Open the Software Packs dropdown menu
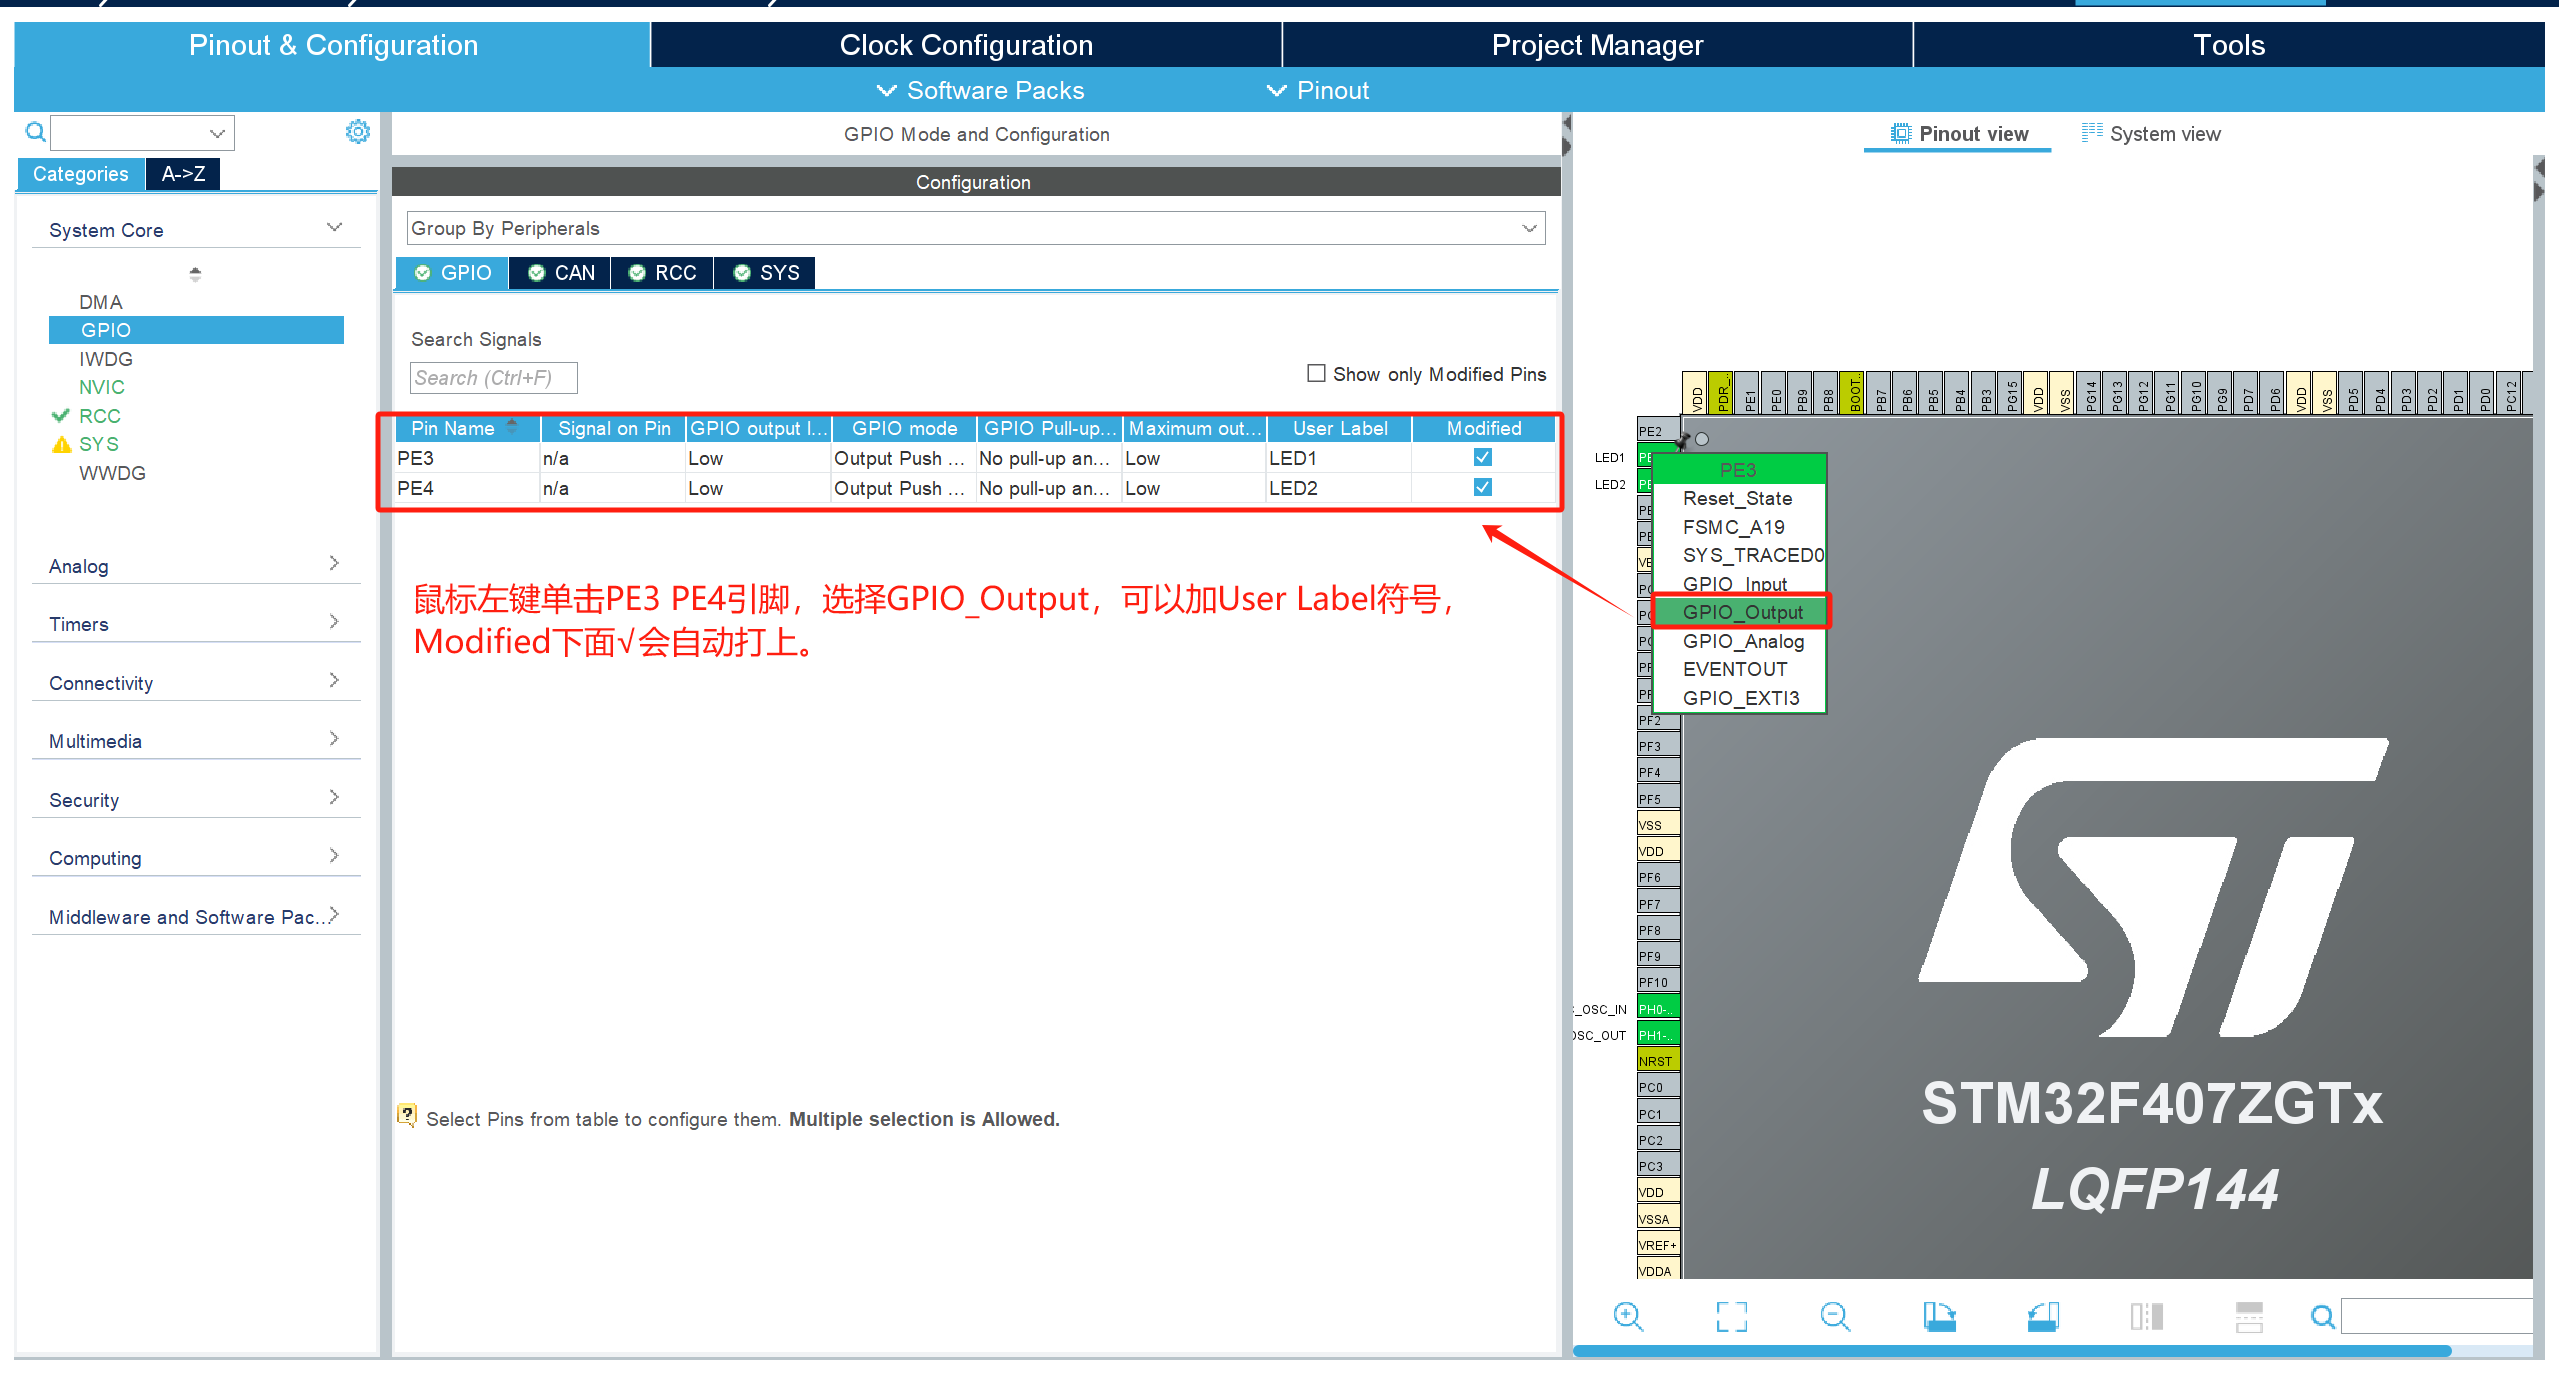This screenshot has height=1375, width=2559. (x=980, y=90)
